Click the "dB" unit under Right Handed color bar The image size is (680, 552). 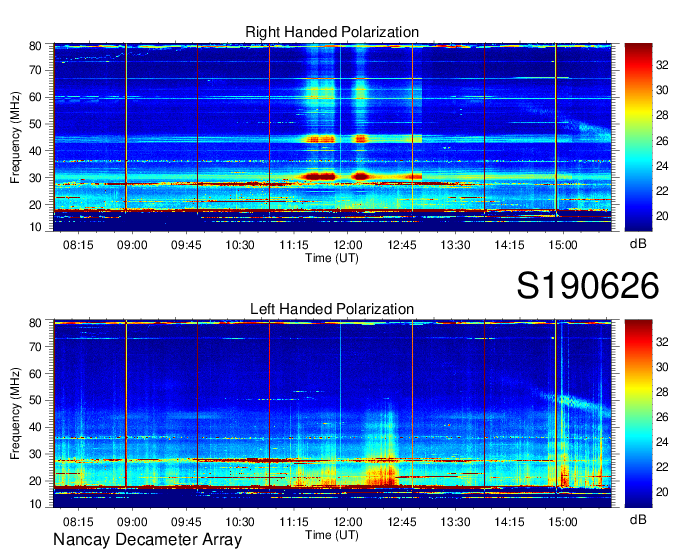[638, 243]
